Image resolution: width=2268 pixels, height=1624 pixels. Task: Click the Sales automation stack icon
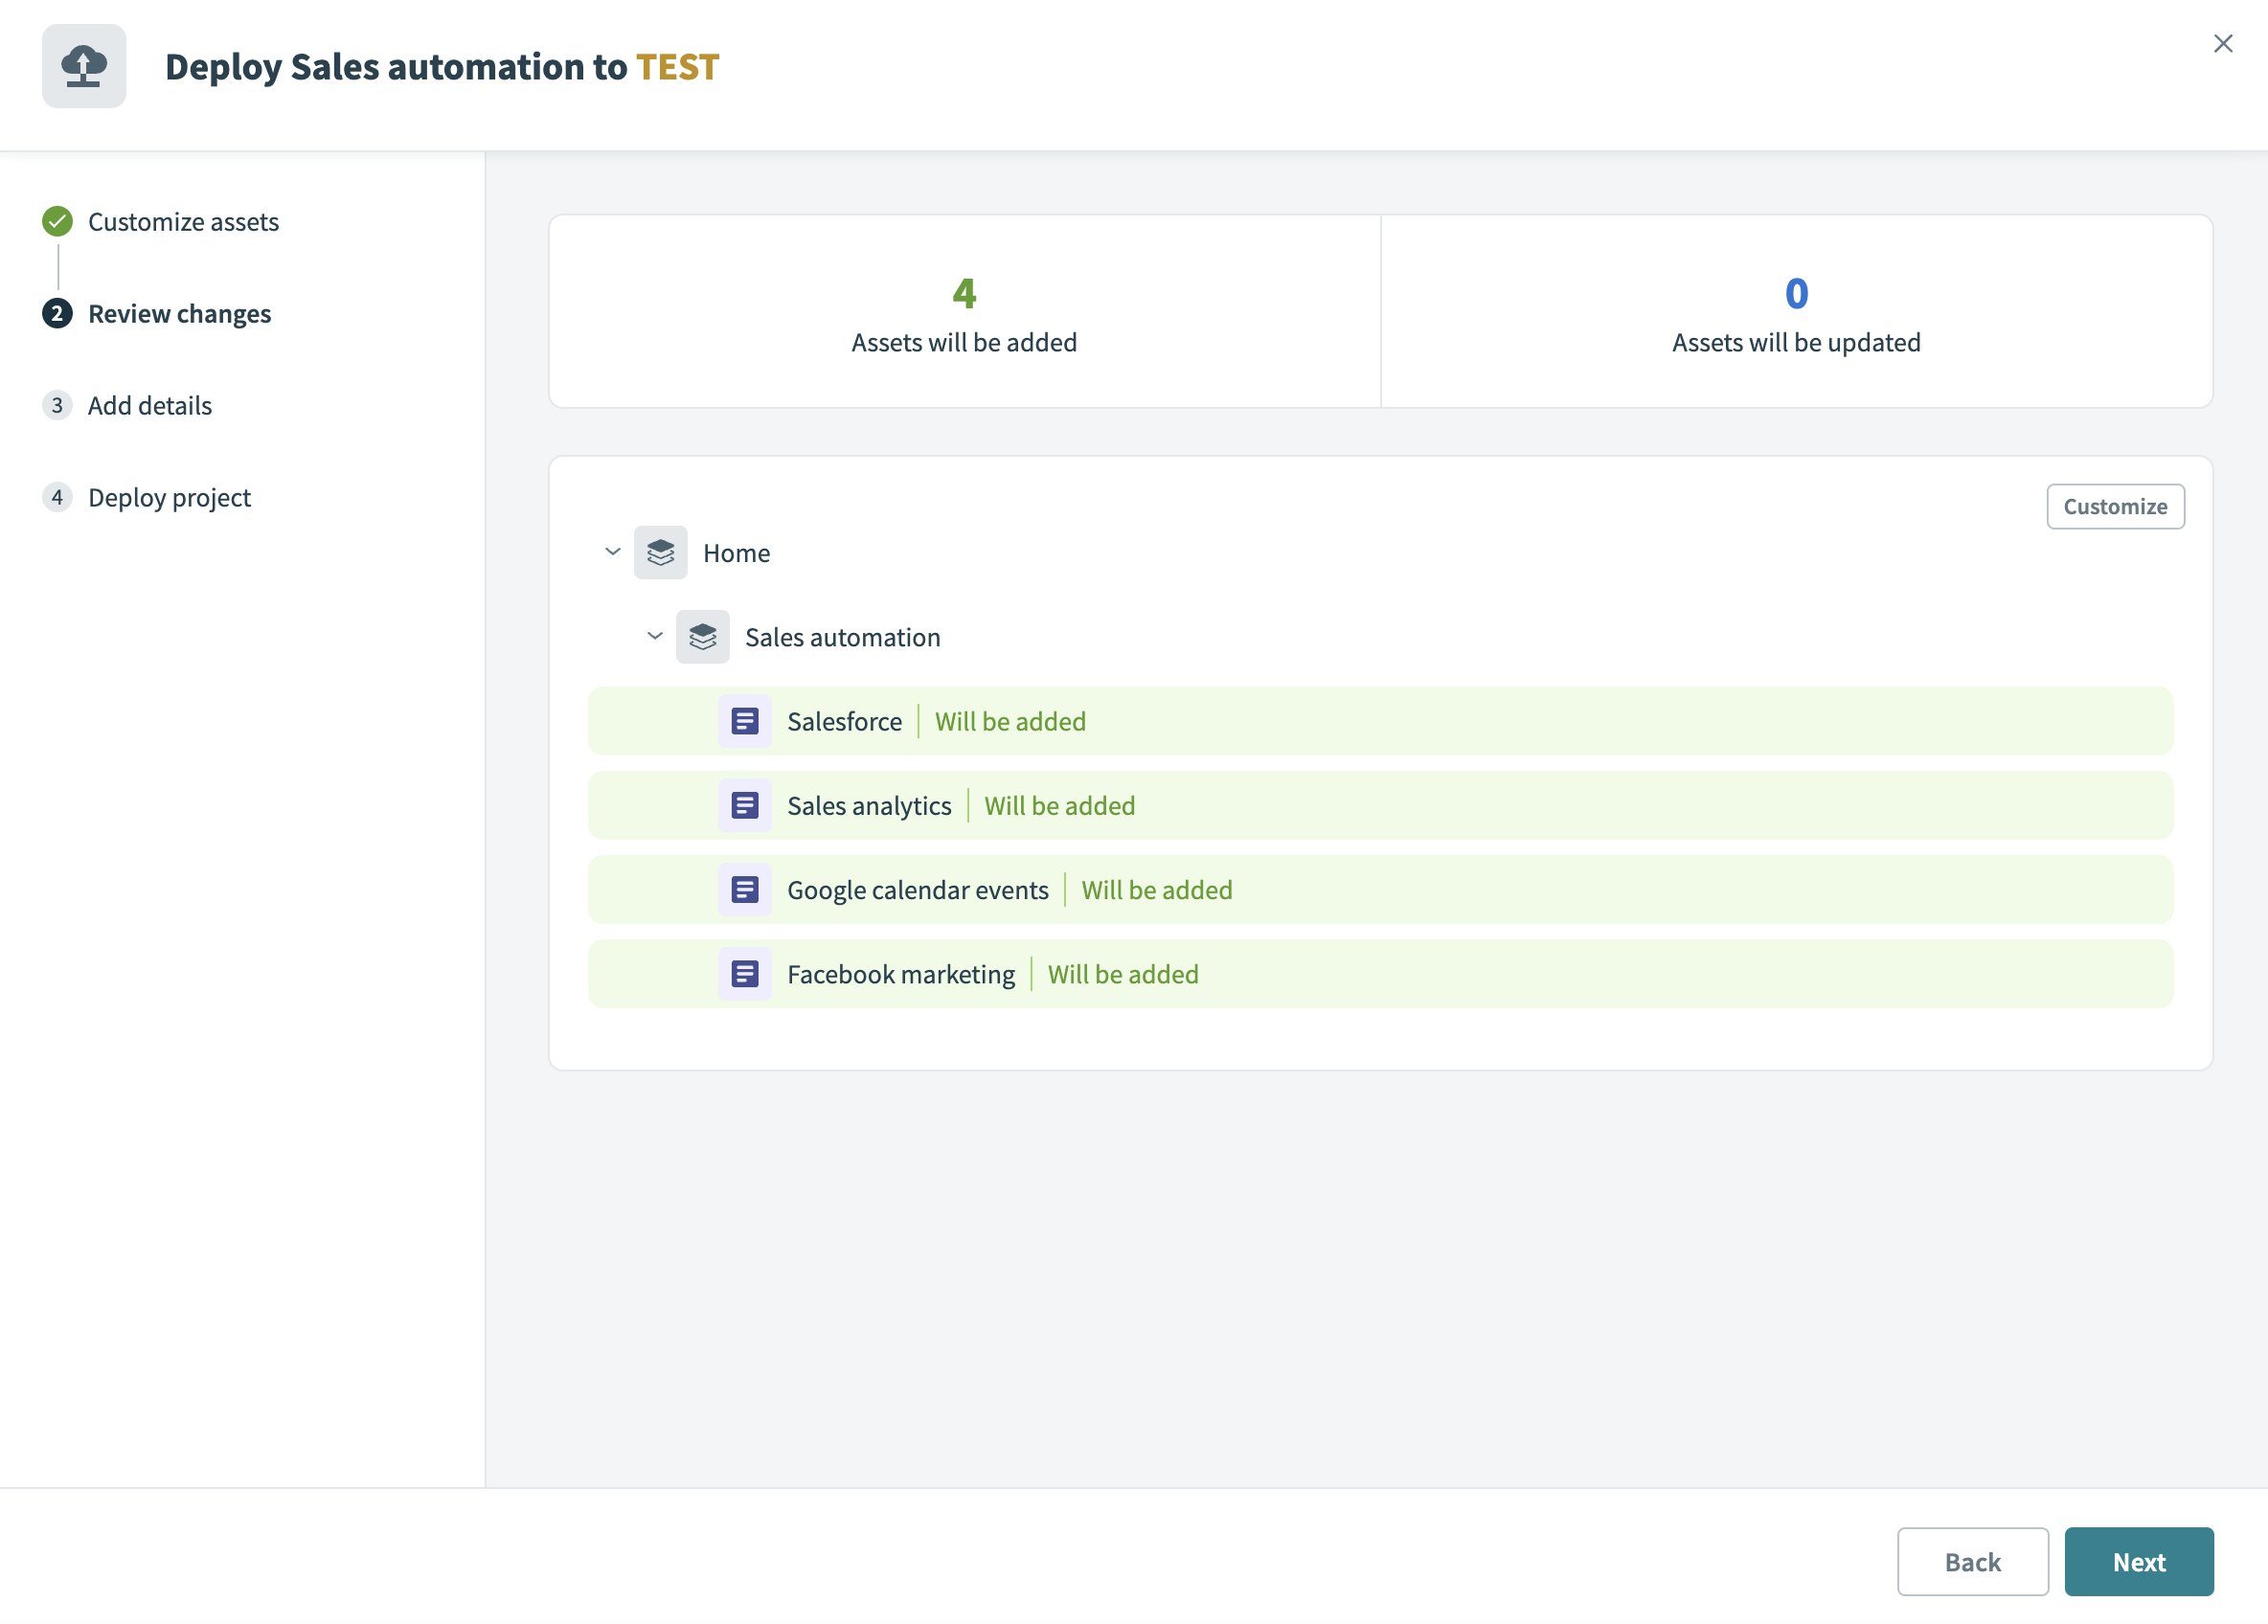(703, 637)
